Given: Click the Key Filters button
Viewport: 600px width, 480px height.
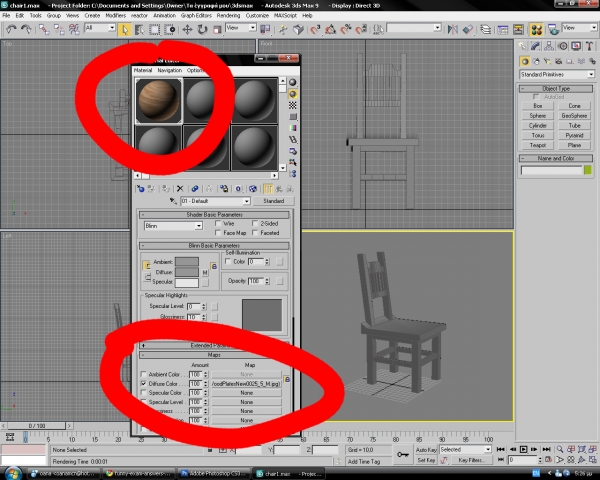Looking at the screenshot, I should (x=471, y=460).
